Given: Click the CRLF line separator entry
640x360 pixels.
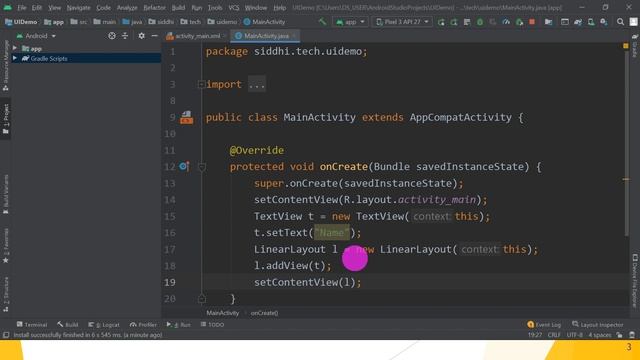Looking at the screenshot, I should [x=554, y=335].
